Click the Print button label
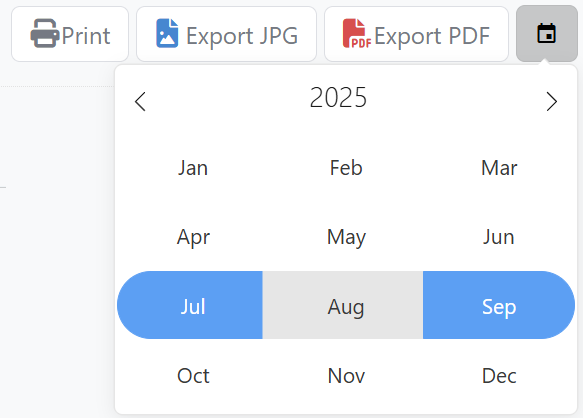Viewport: 583px width, 418px height. [86, 36]
